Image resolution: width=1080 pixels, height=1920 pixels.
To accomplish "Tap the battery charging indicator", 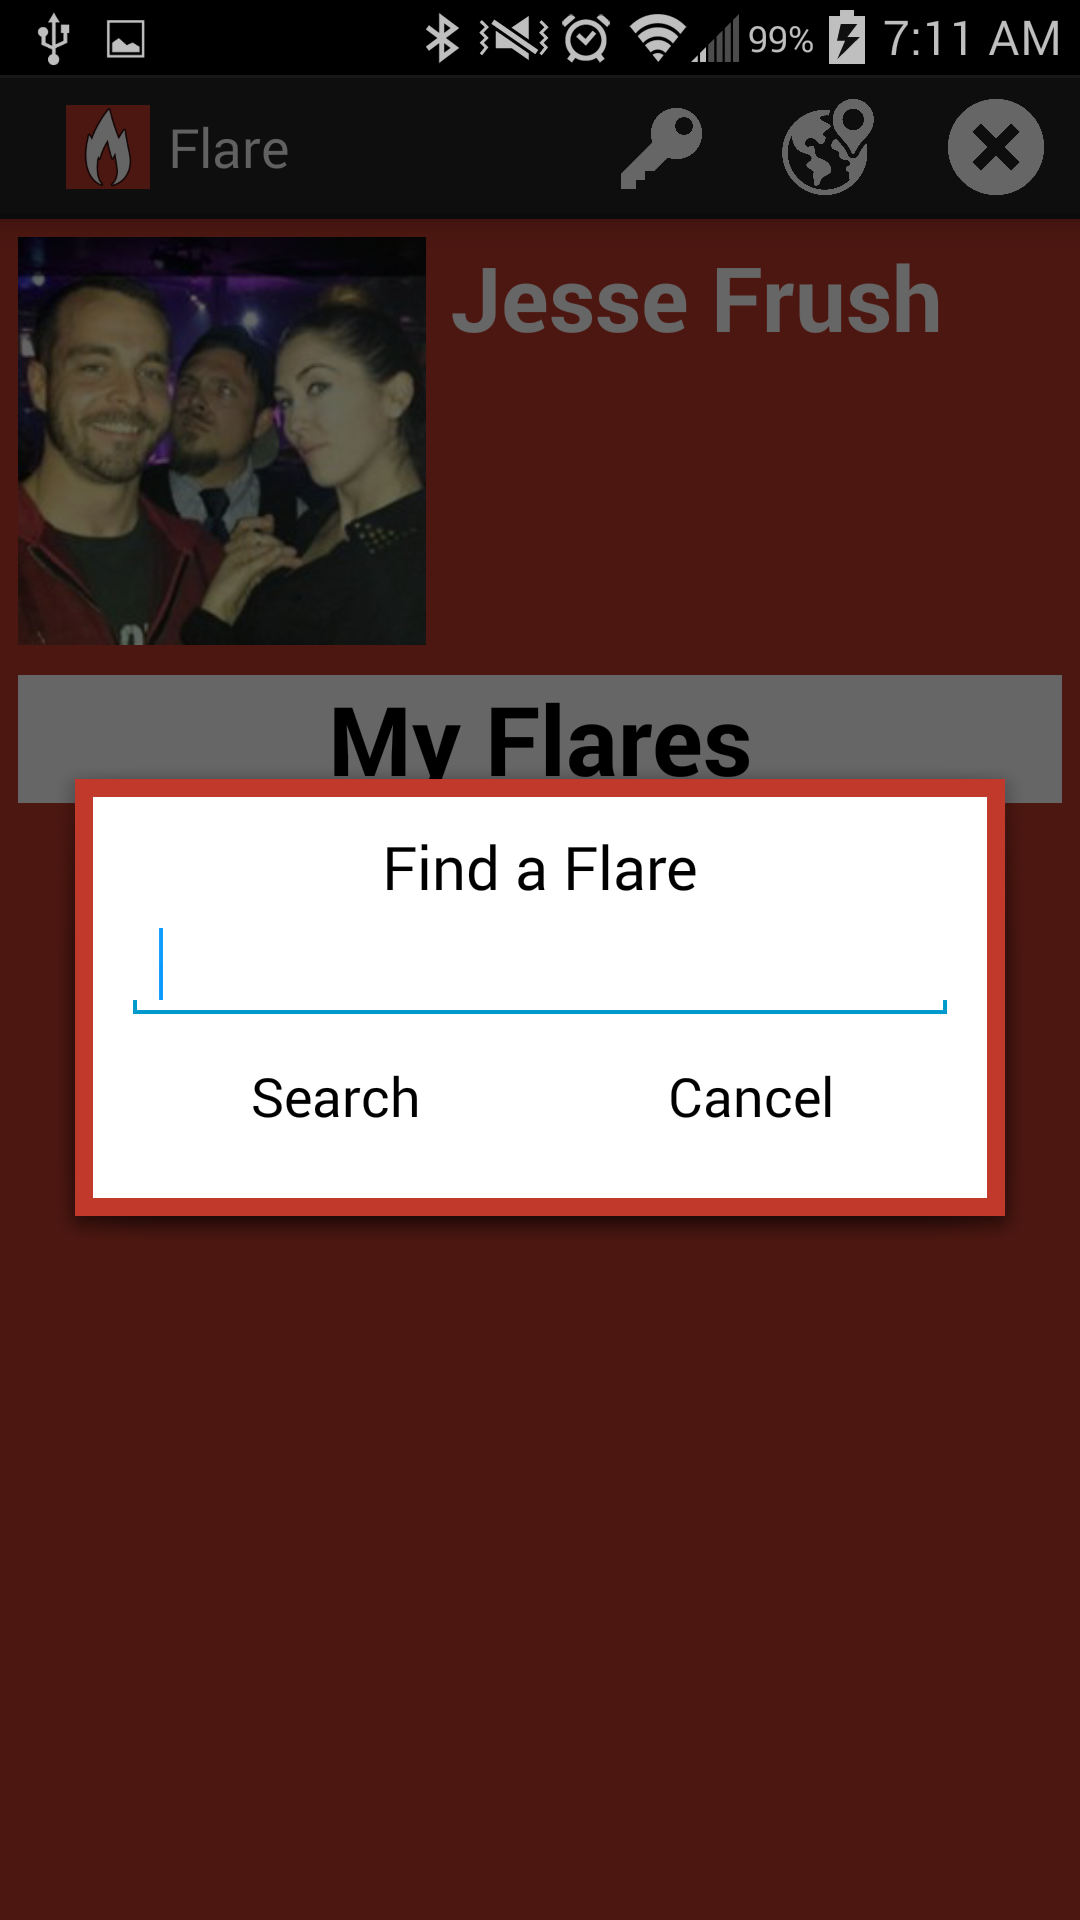I will [x=846, y=38].
